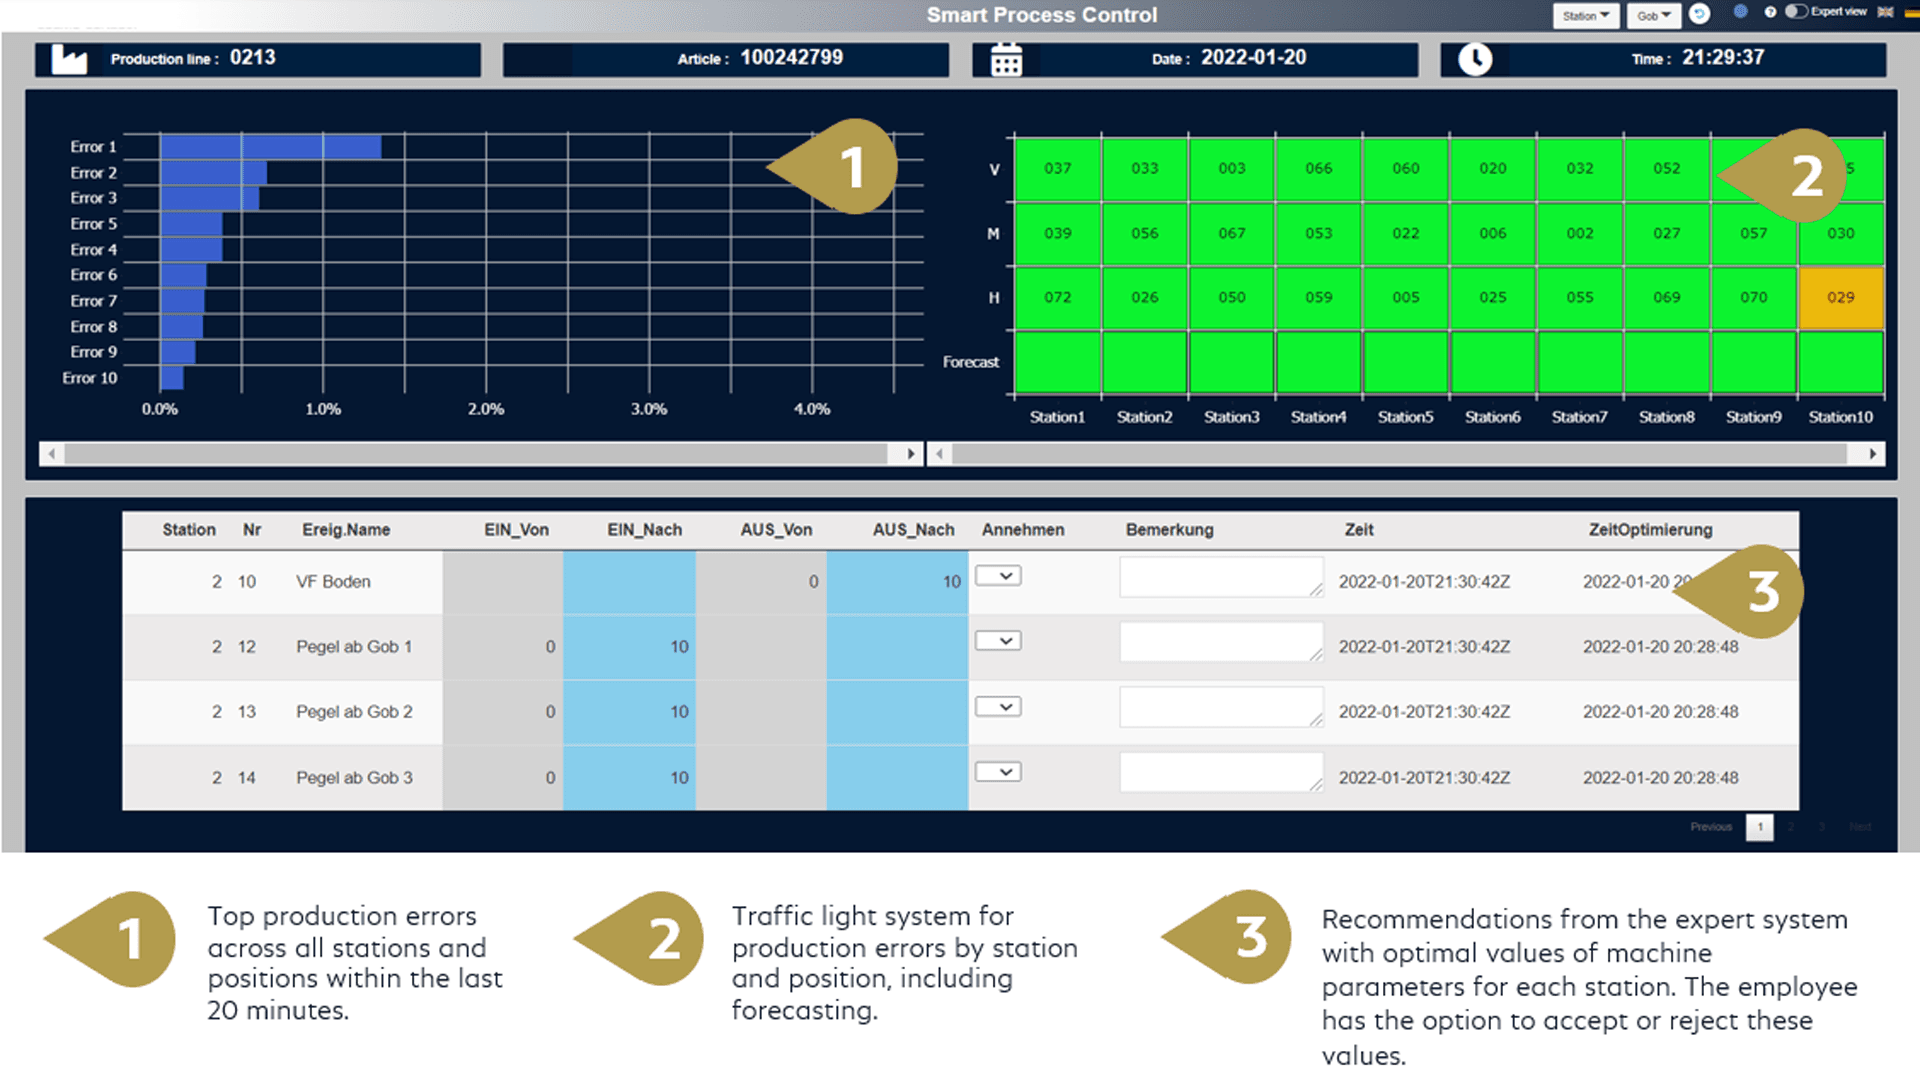Open Annehmen dropdown for Pegel ab Gob 1
Screen dimensions: 1920x1080
[x=998, y=641]
